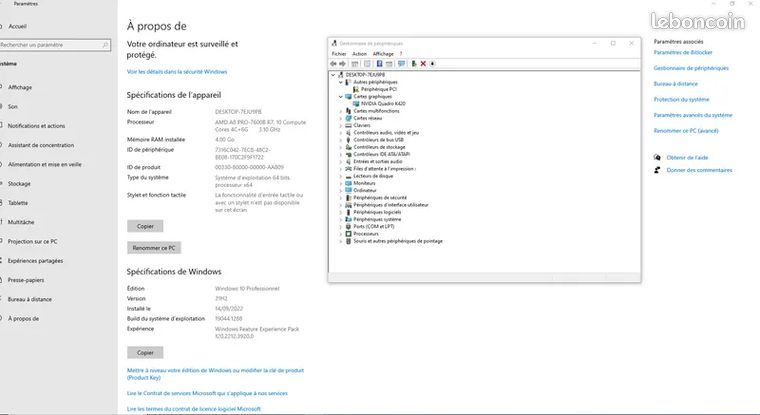The height and width of the screenshot is (415, 760).
Task: Expand the Ports (COM et LPT) node
Action: (x=341, y=227)
